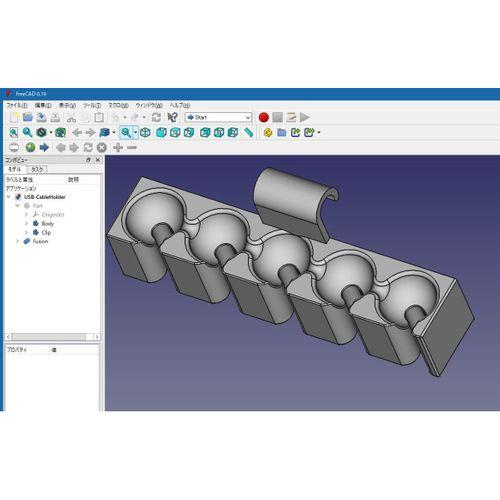Fit selection in view magnifier icon
500x500 pixels.
pos(27,133)
